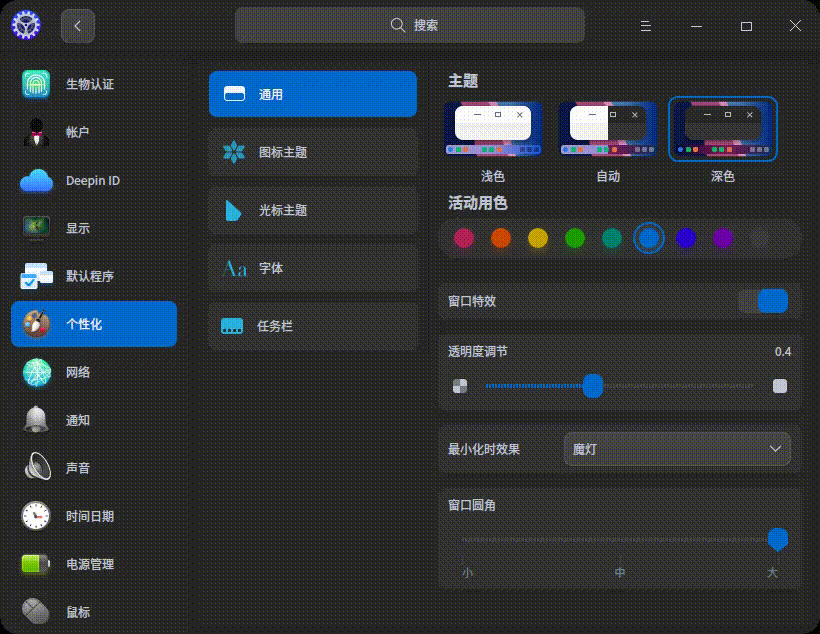Open the 字体 font settings page
This screenshot has height=634, width=820.
313,268
